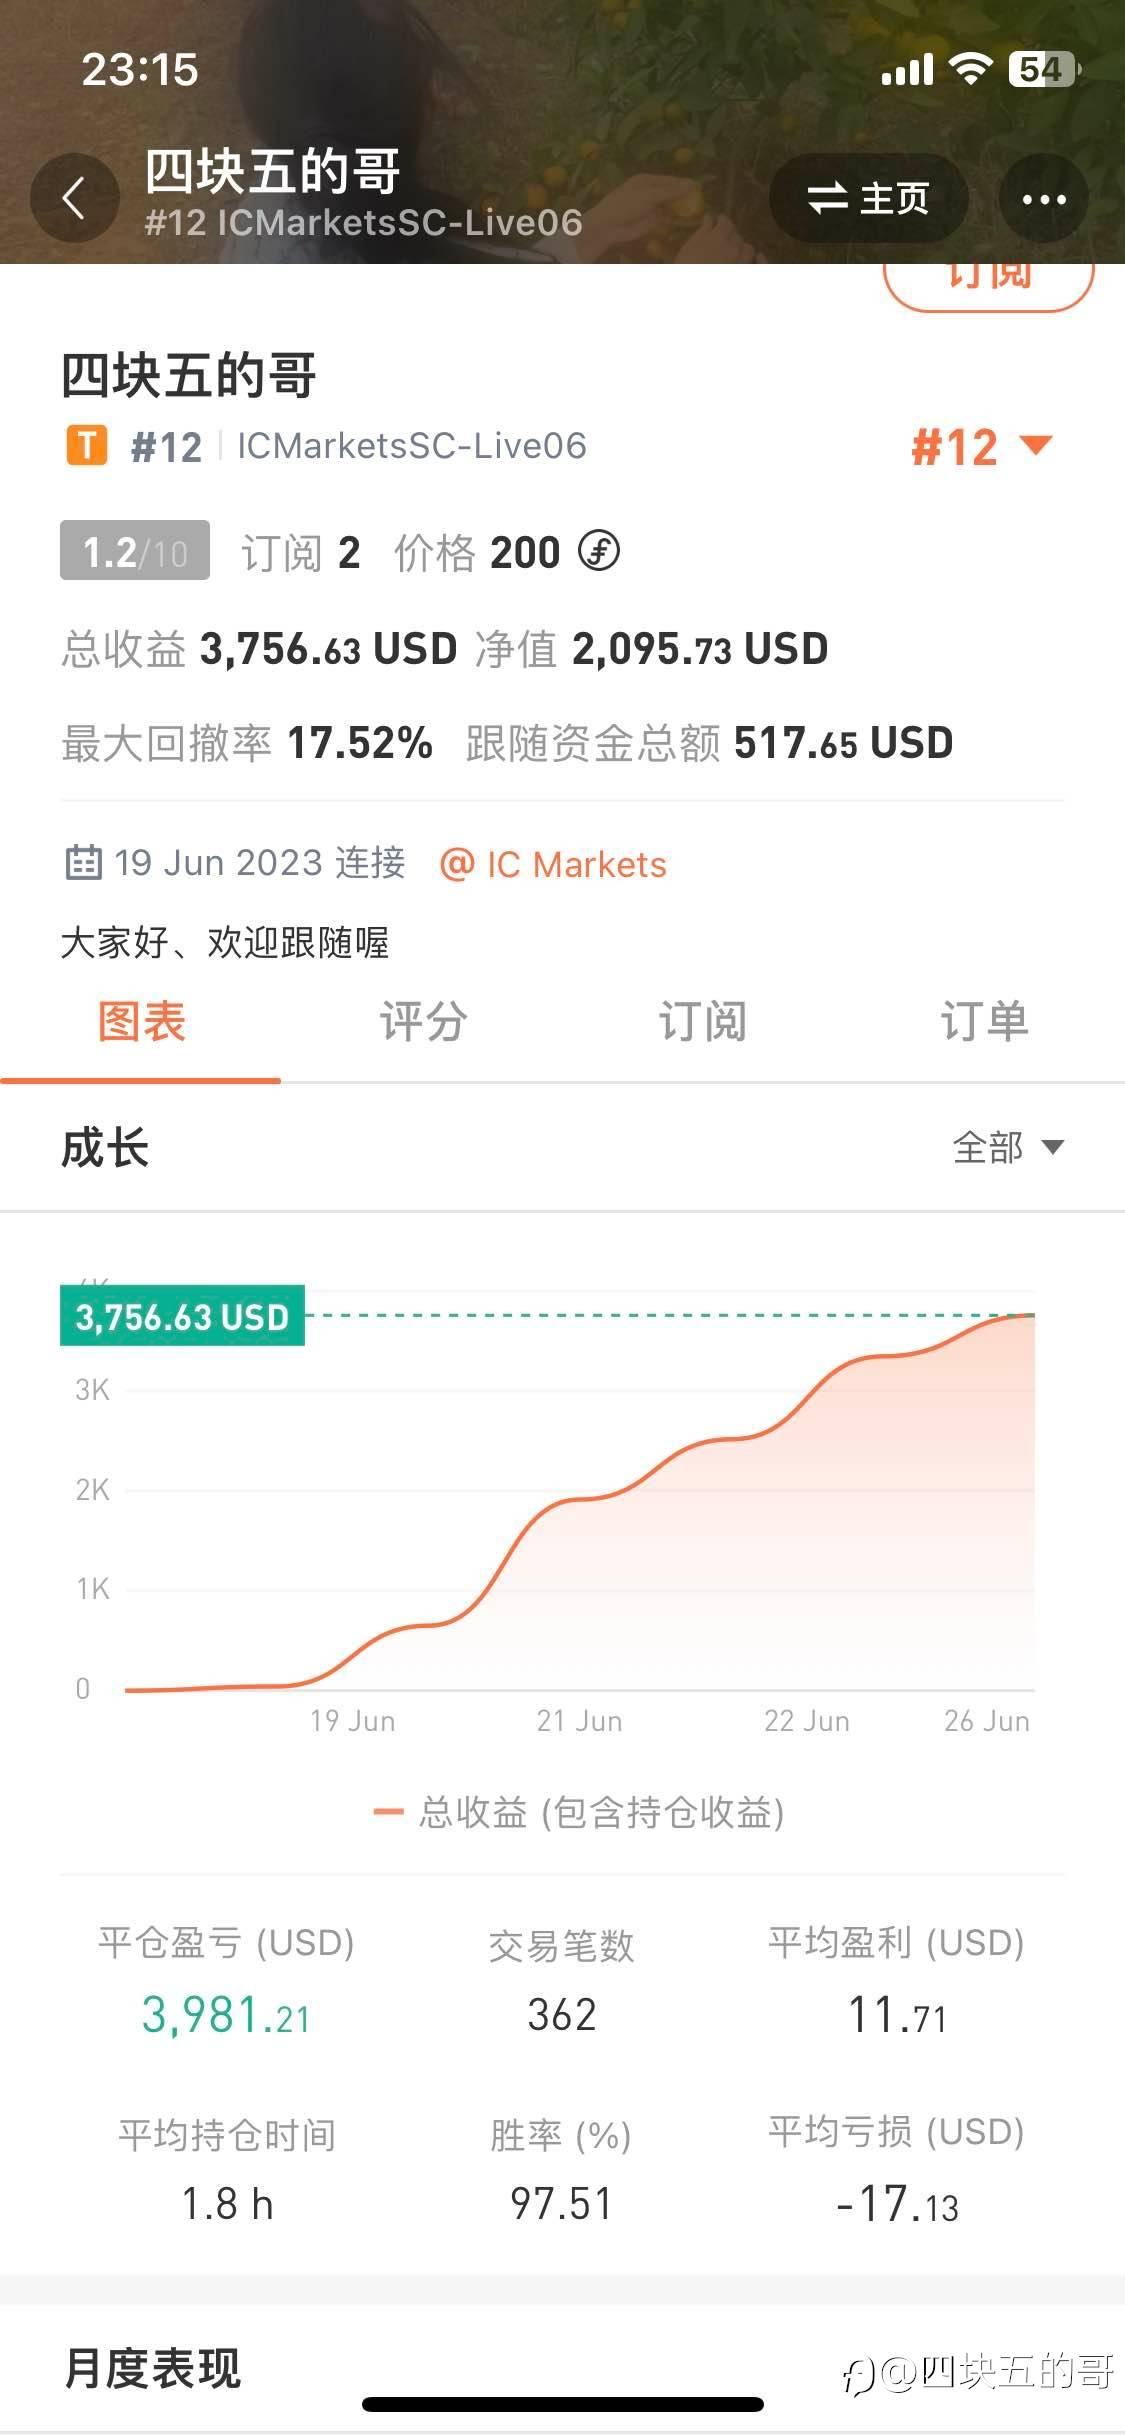Tap the price currency coin icon

point(599,551)
